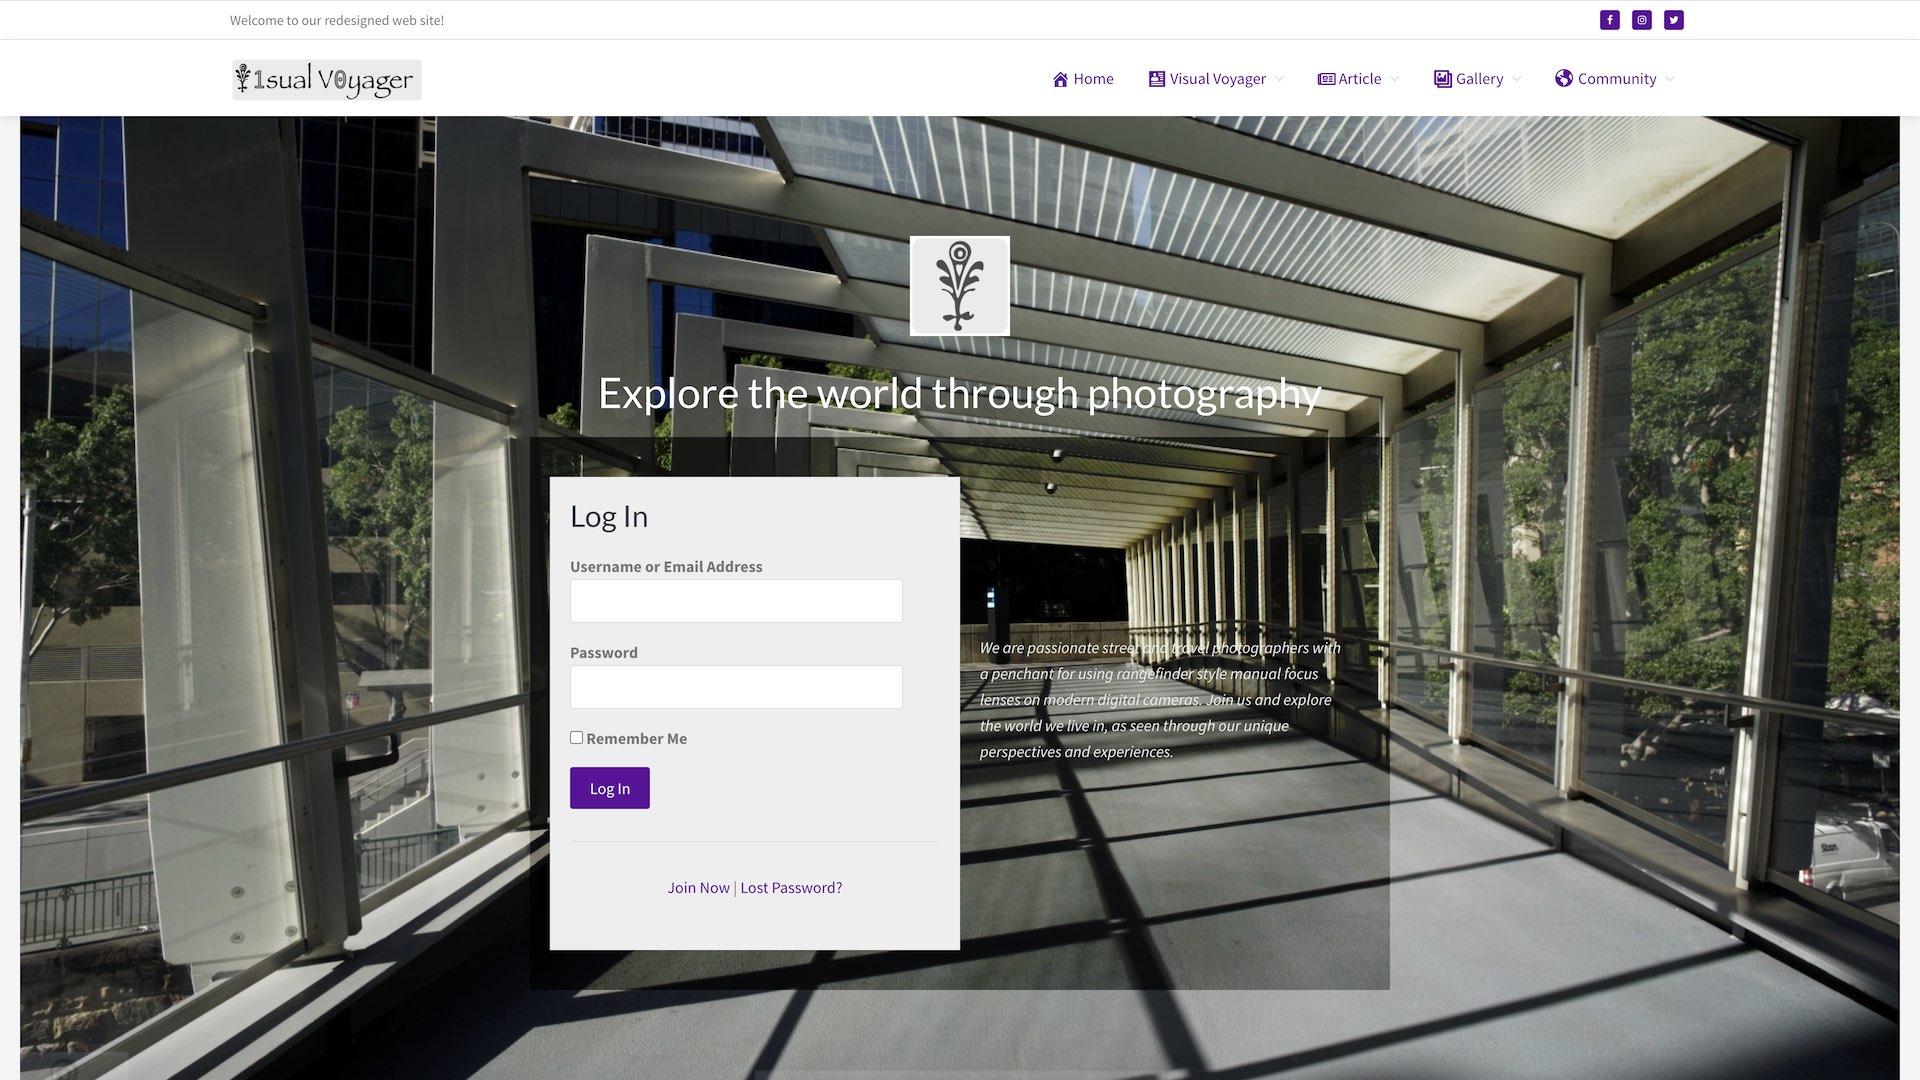
Task: Expand the Gallery dropdown menu
Action: pos(1478,78)
